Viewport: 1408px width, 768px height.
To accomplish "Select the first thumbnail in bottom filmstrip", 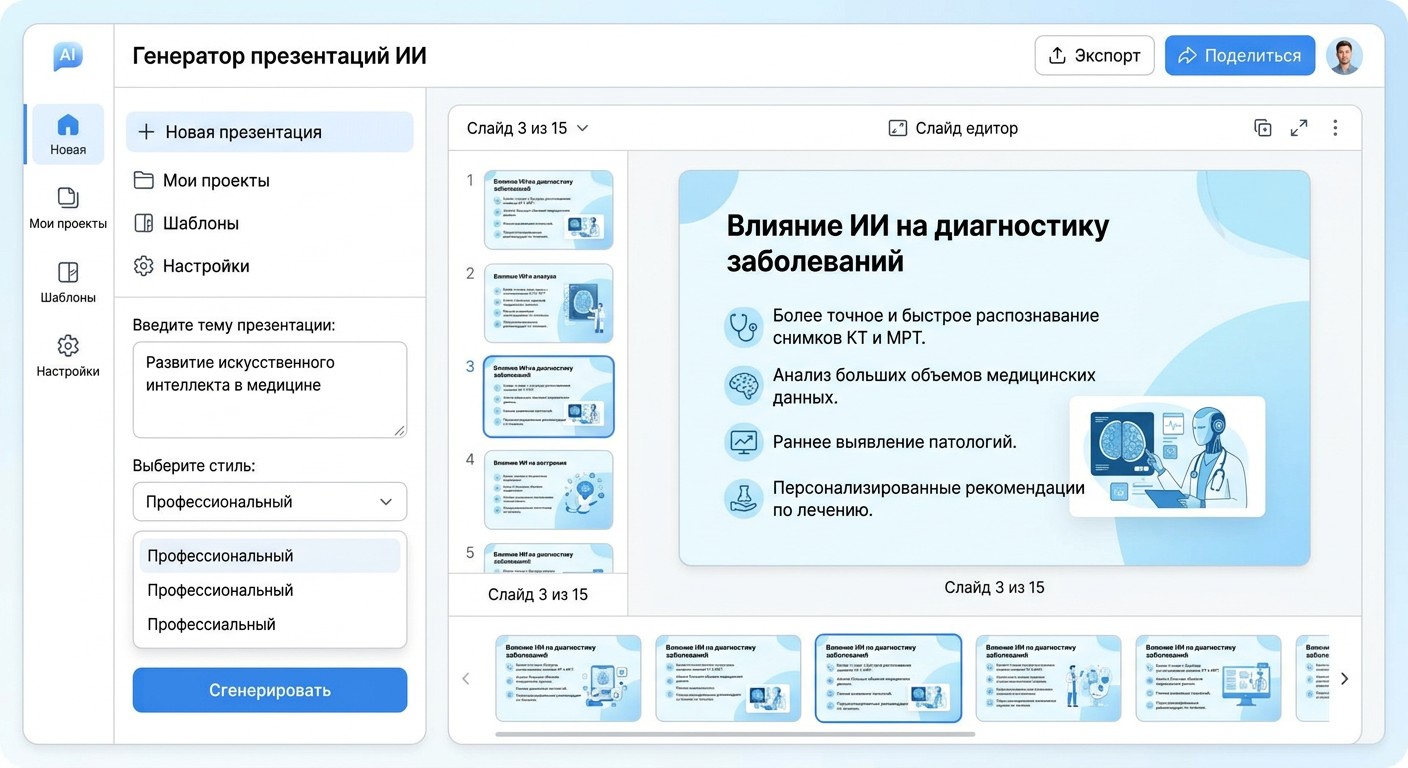I will coord(568,678).
